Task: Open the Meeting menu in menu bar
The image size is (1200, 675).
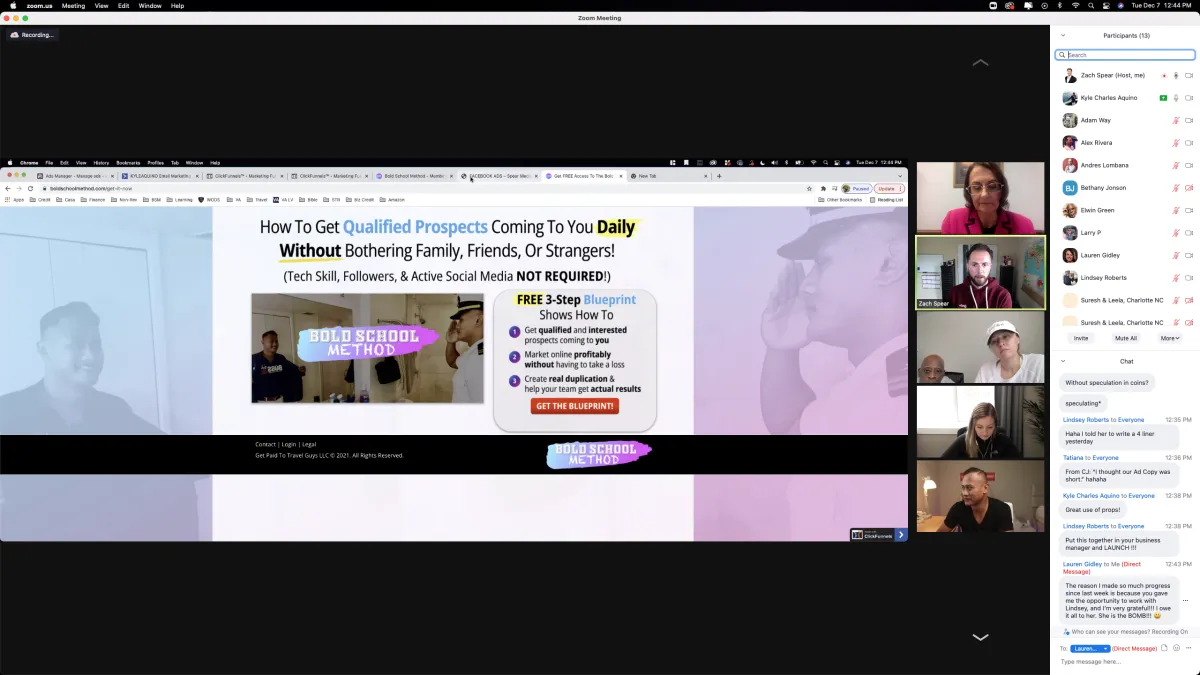Action: [73, 6]
